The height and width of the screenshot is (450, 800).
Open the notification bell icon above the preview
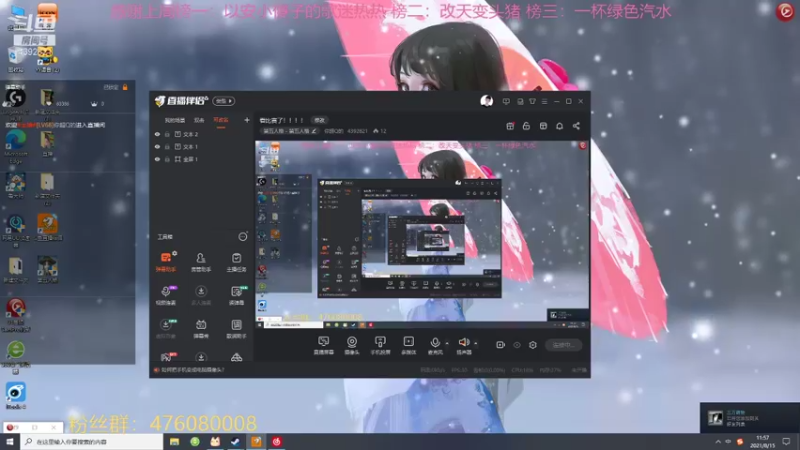(x=560, y=126)
